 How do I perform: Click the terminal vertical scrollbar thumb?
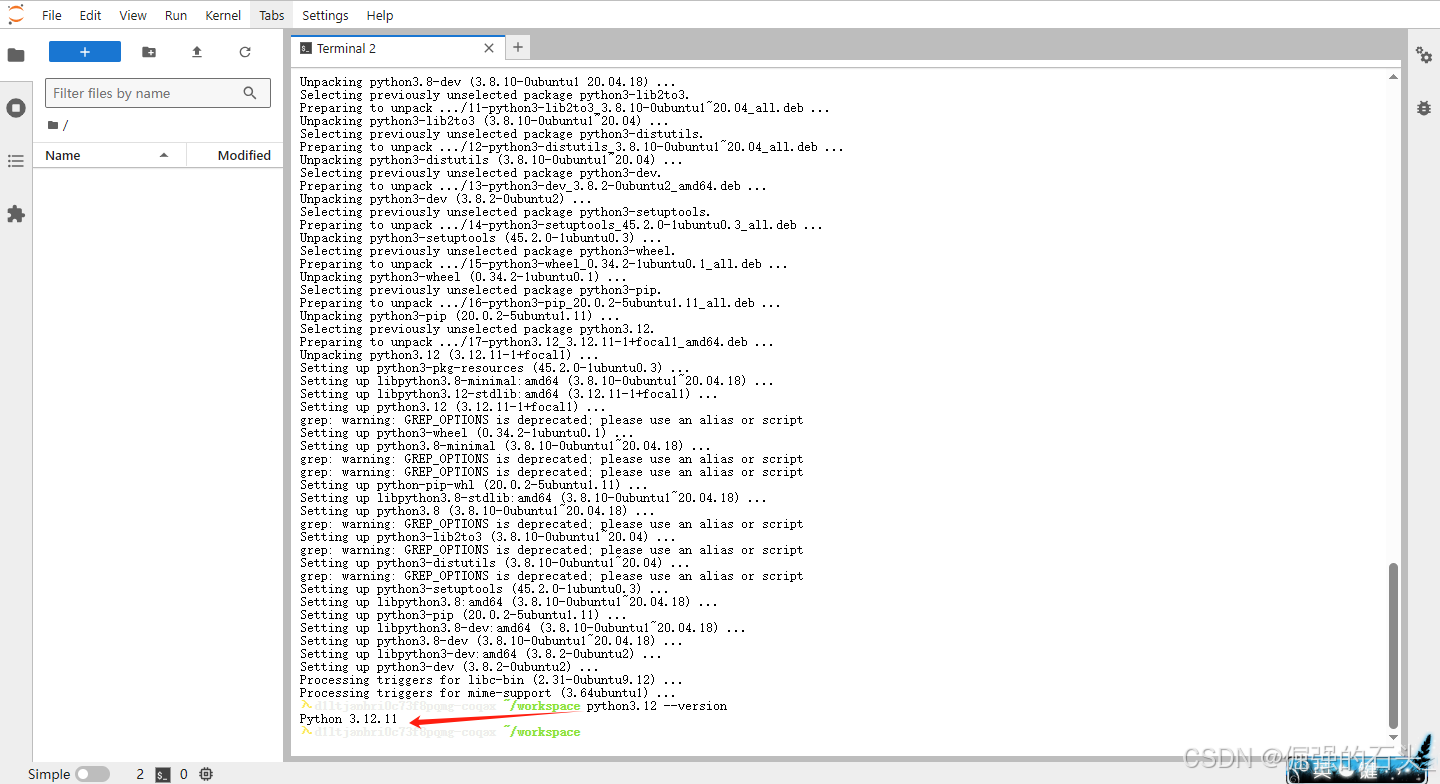point(1393,645)
